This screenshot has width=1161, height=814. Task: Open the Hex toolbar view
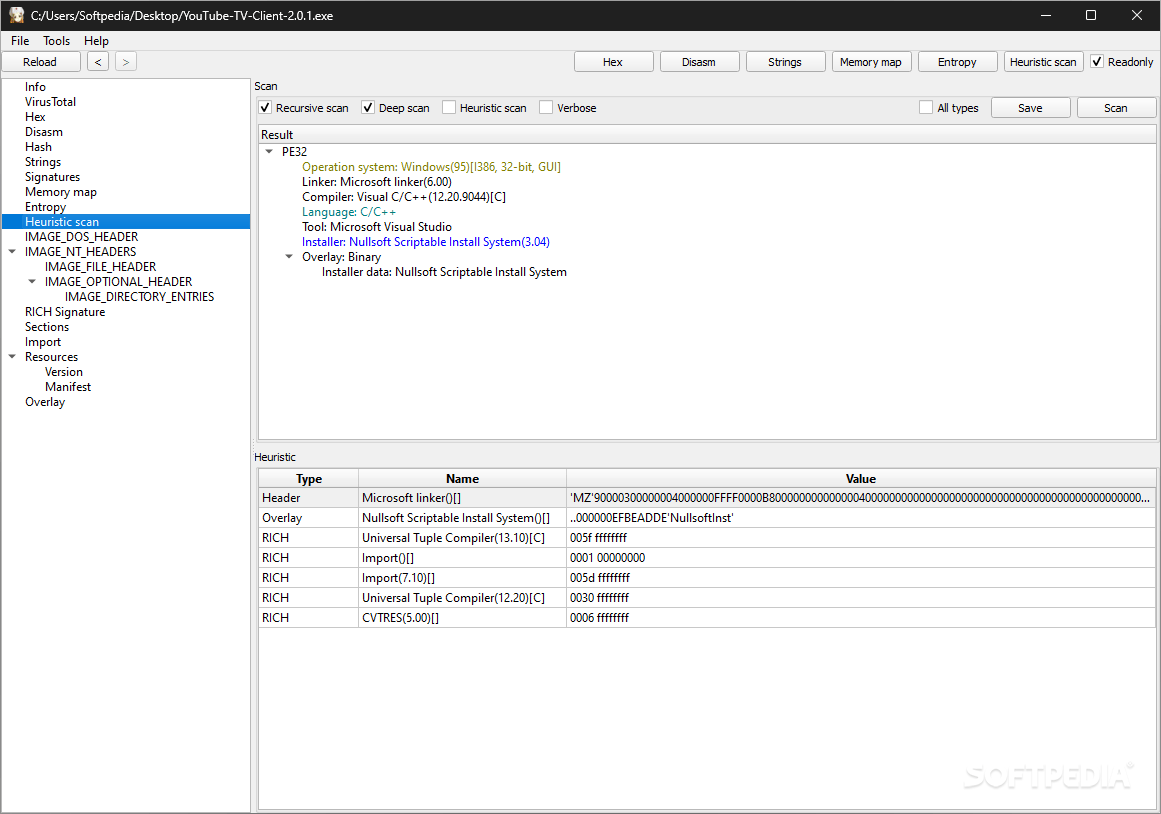[613, 62]
